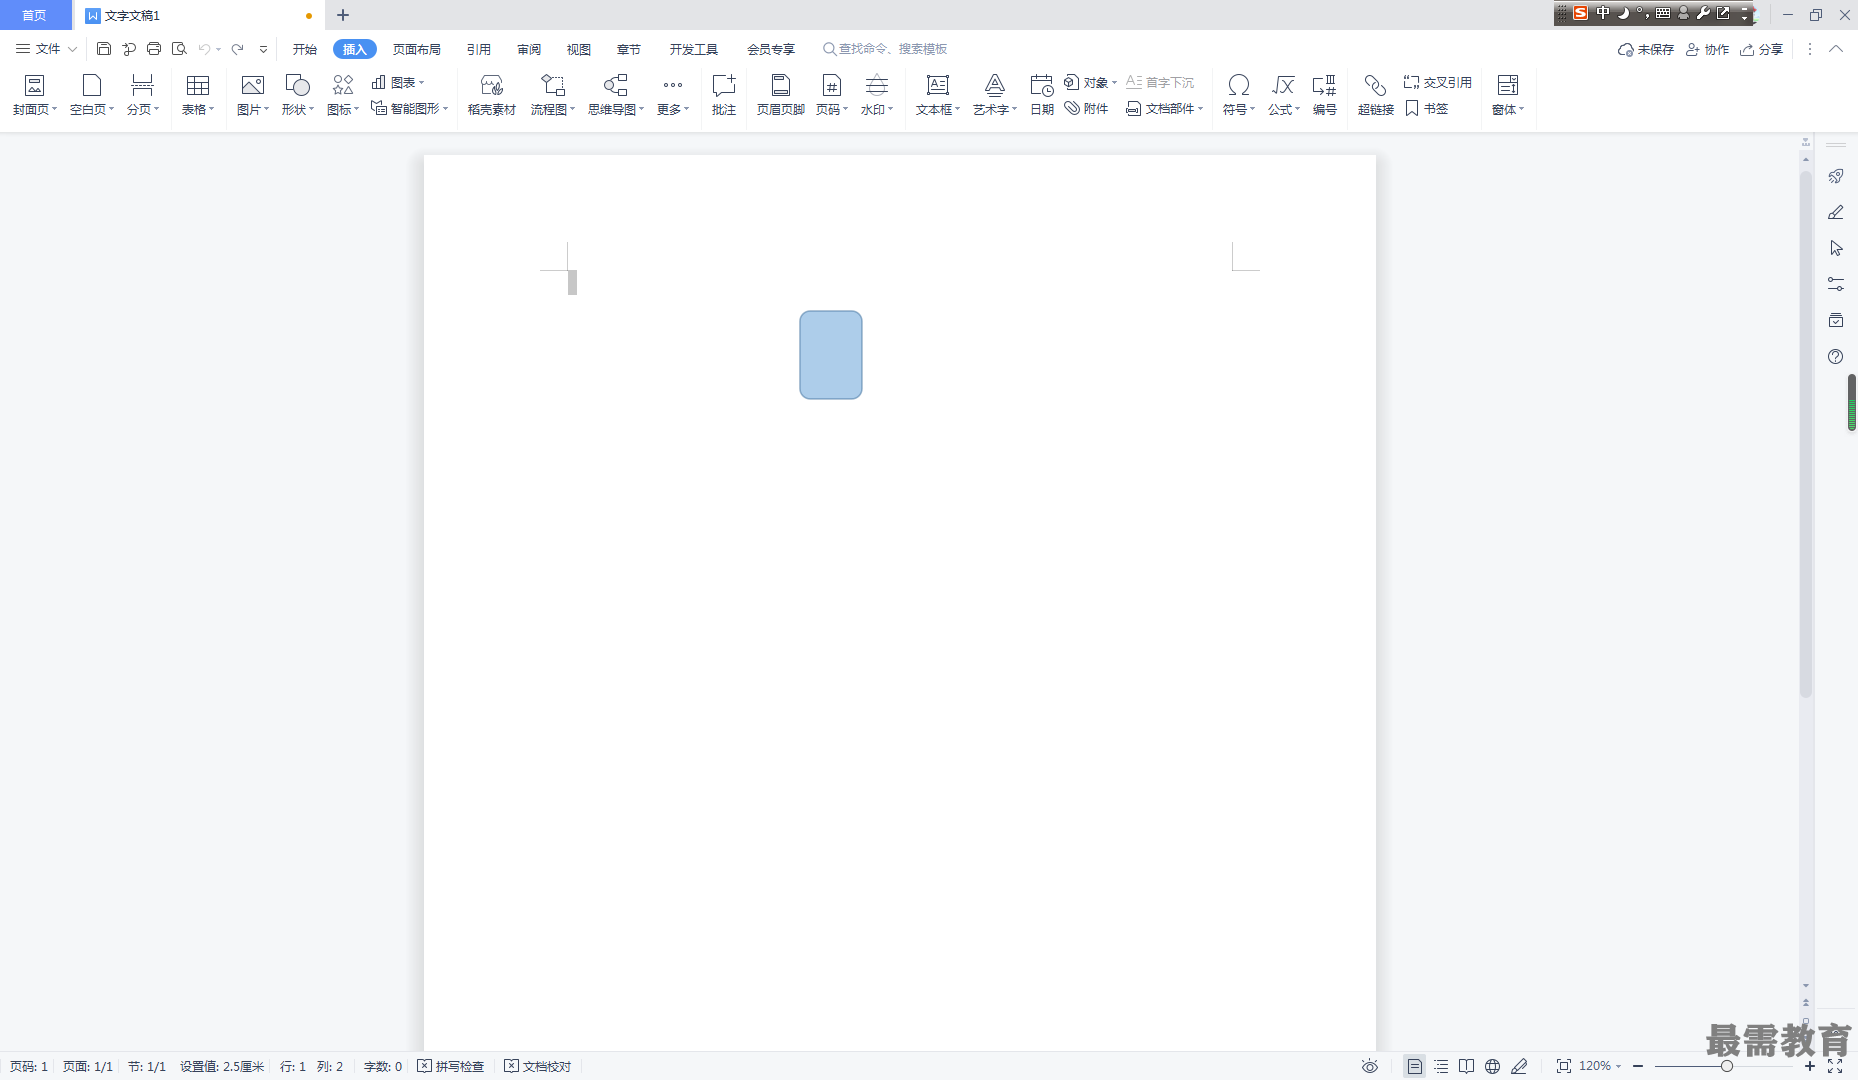Screen dimensions: 1858x1080
Task: Open the 文档部件 dropdown
Action: 1165,108
